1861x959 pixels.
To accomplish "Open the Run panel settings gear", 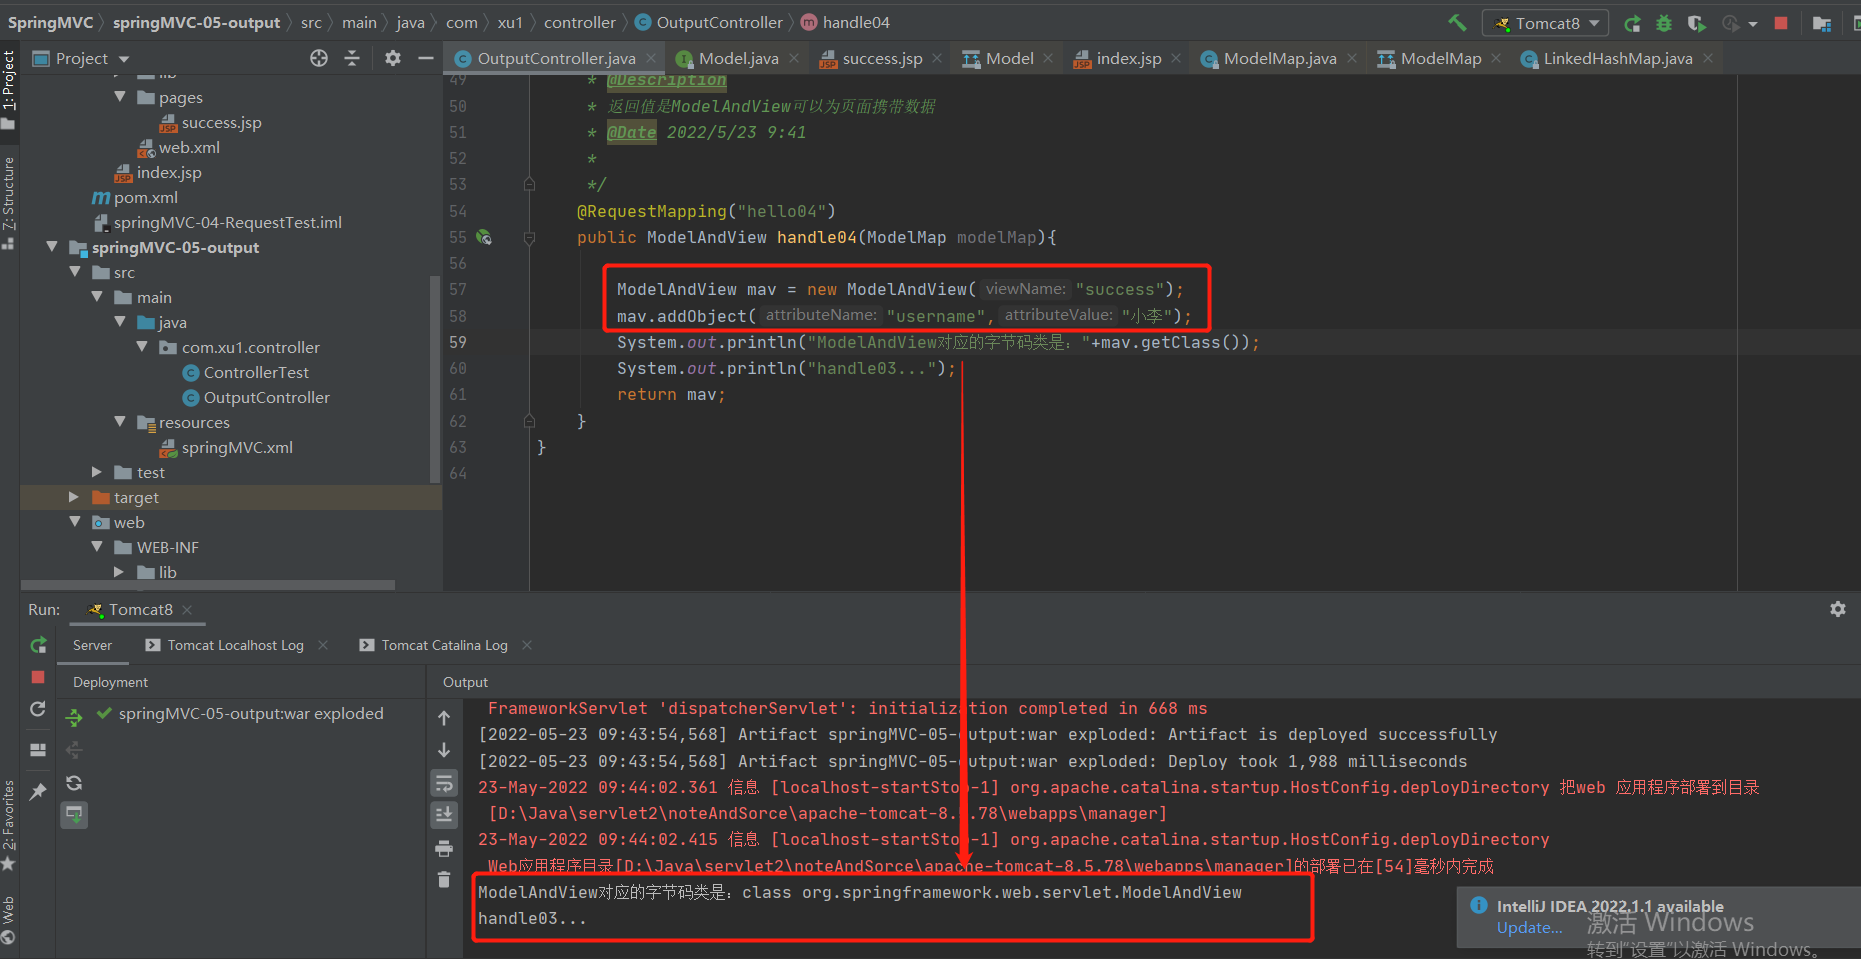I will [1838, 609].
